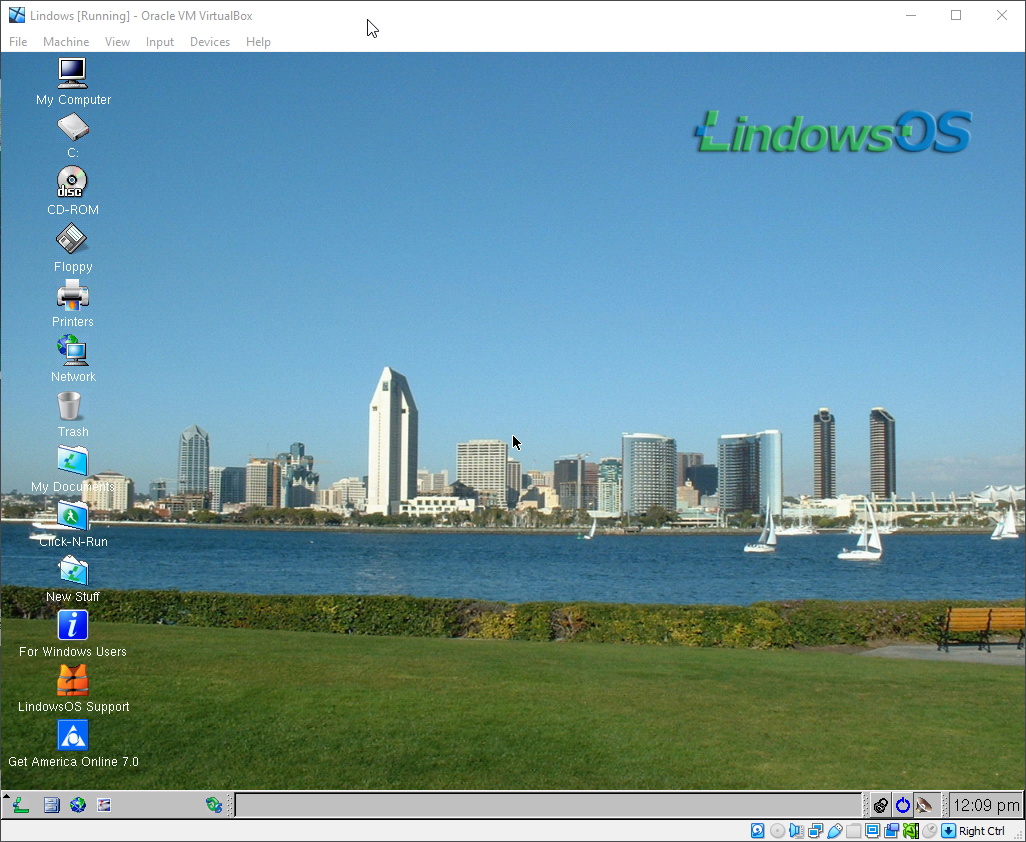Viewport: 1026px width, 842px height.
Task: Open the Floppy drive icon
Action: 72,240
